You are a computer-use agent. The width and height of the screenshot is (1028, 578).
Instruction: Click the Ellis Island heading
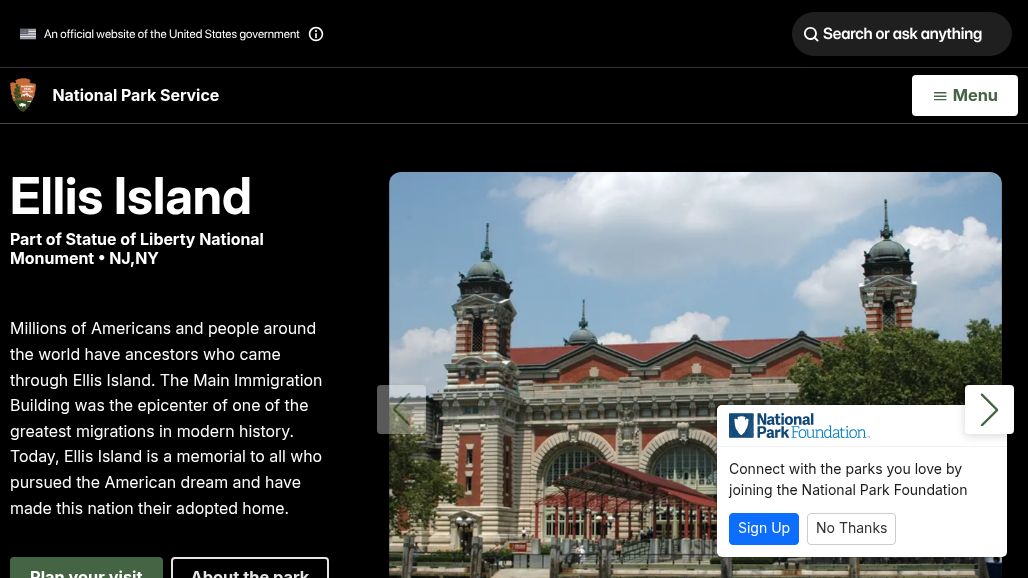pyautogui.click(x=130, y=197)
